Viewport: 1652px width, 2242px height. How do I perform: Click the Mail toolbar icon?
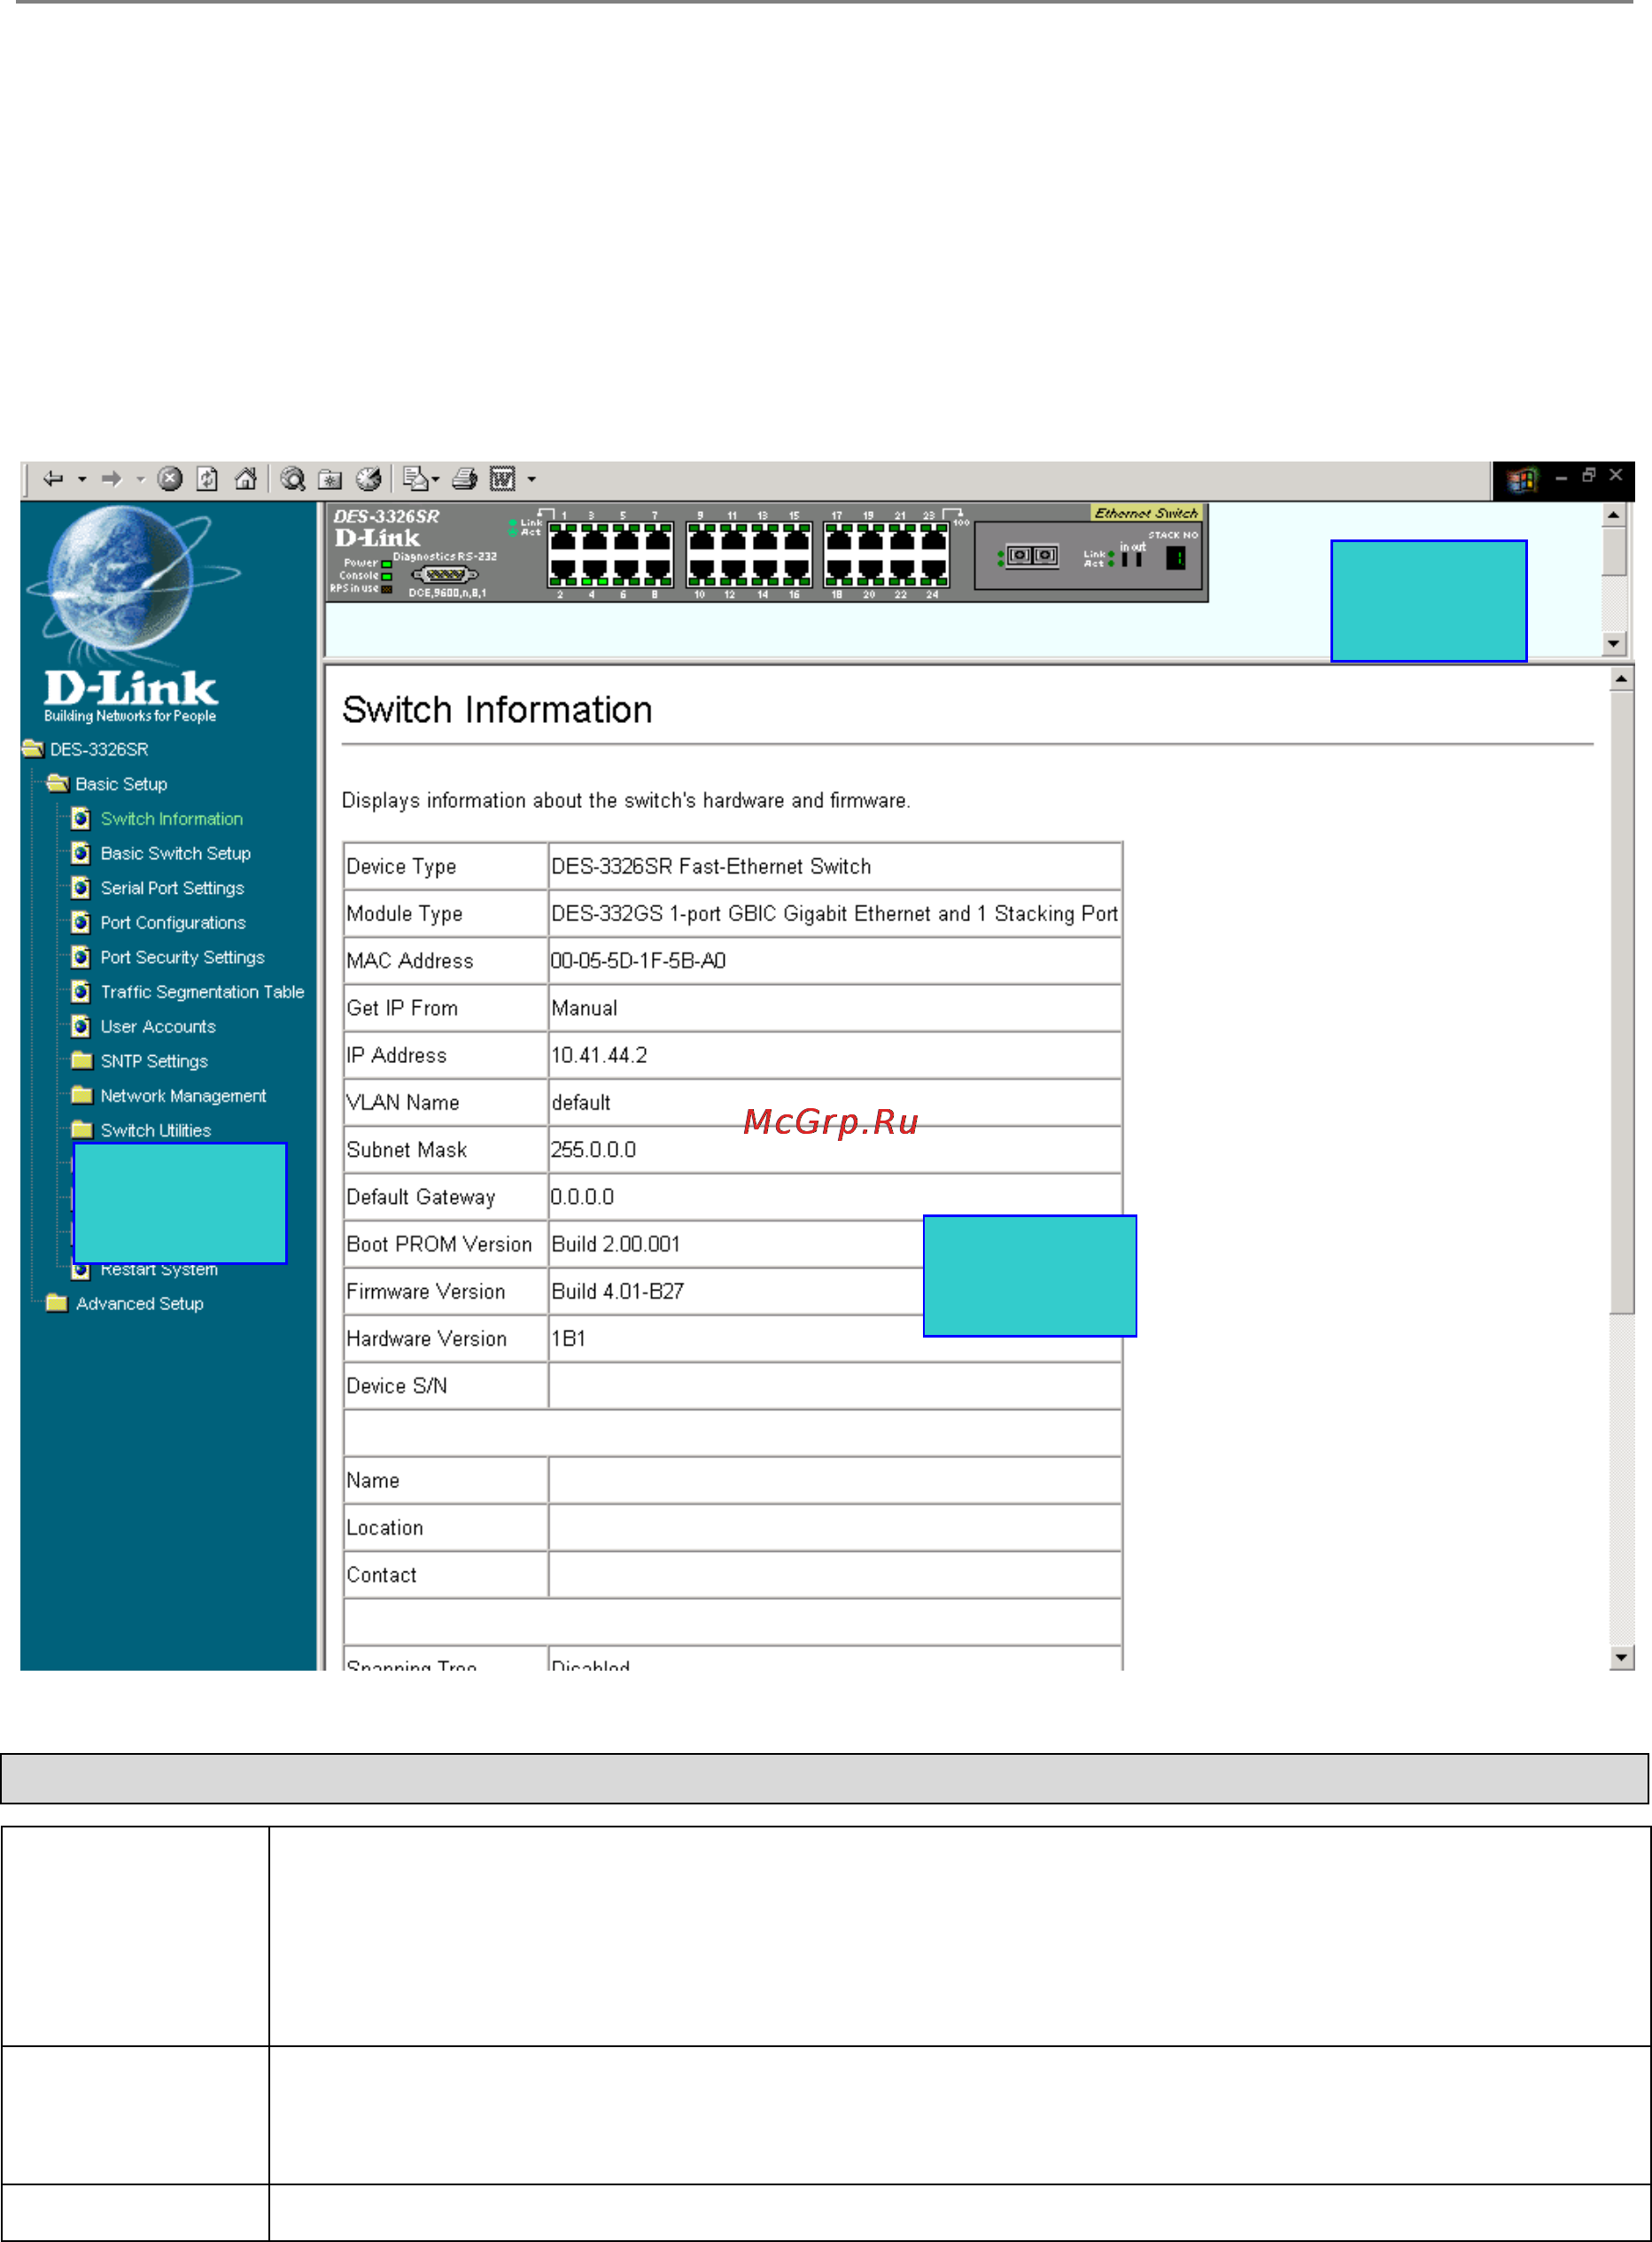(x=415, y=479)
